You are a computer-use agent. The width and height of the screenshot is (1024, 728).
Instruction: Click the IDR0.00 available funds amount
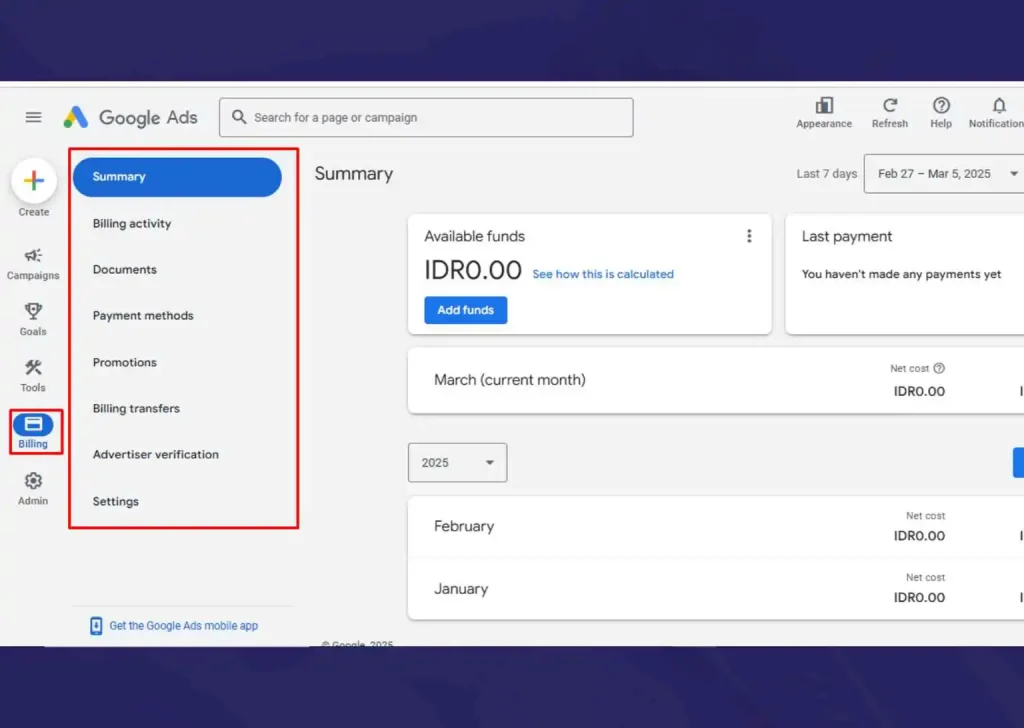coord(473,270)
